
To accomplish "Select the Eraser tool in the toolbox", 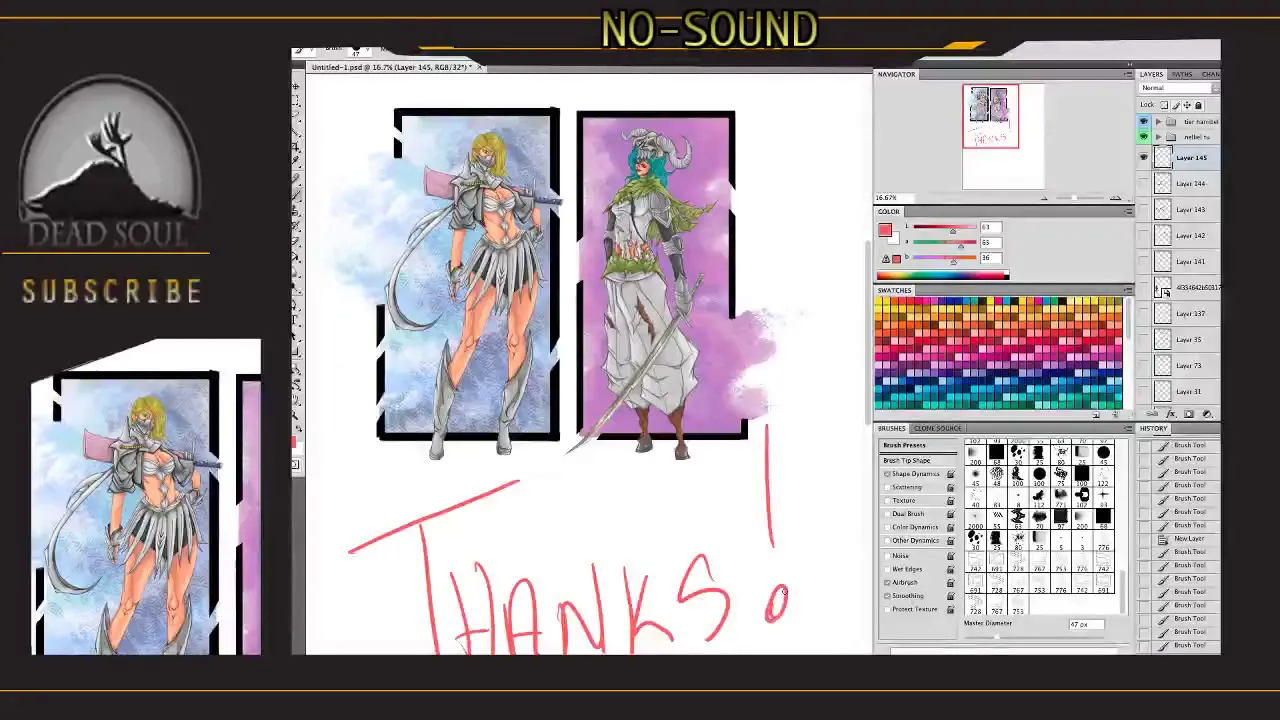I will coord(297,241).
